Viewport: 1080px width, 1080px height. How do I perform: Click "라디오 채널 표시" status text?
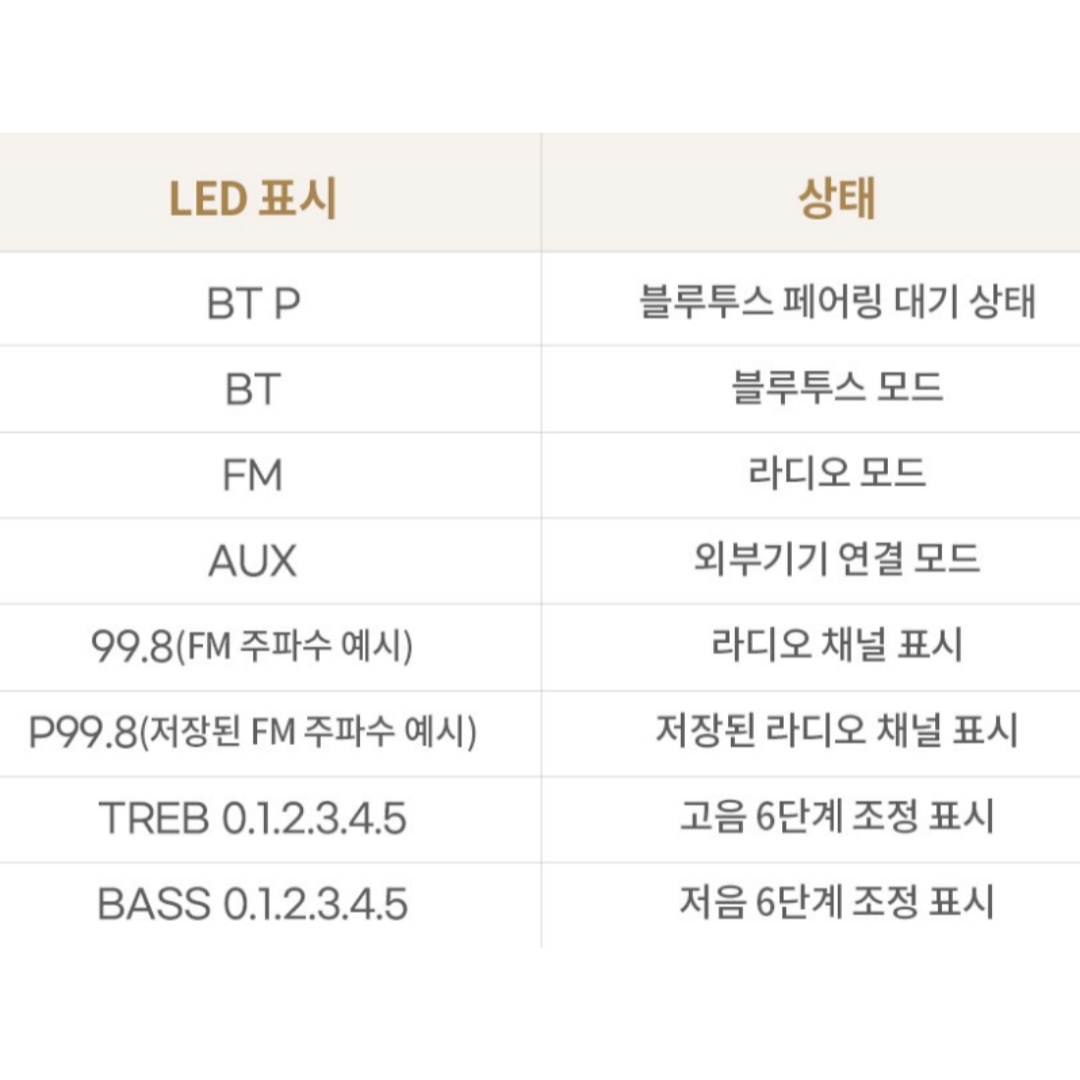click(x=836, y=645)
